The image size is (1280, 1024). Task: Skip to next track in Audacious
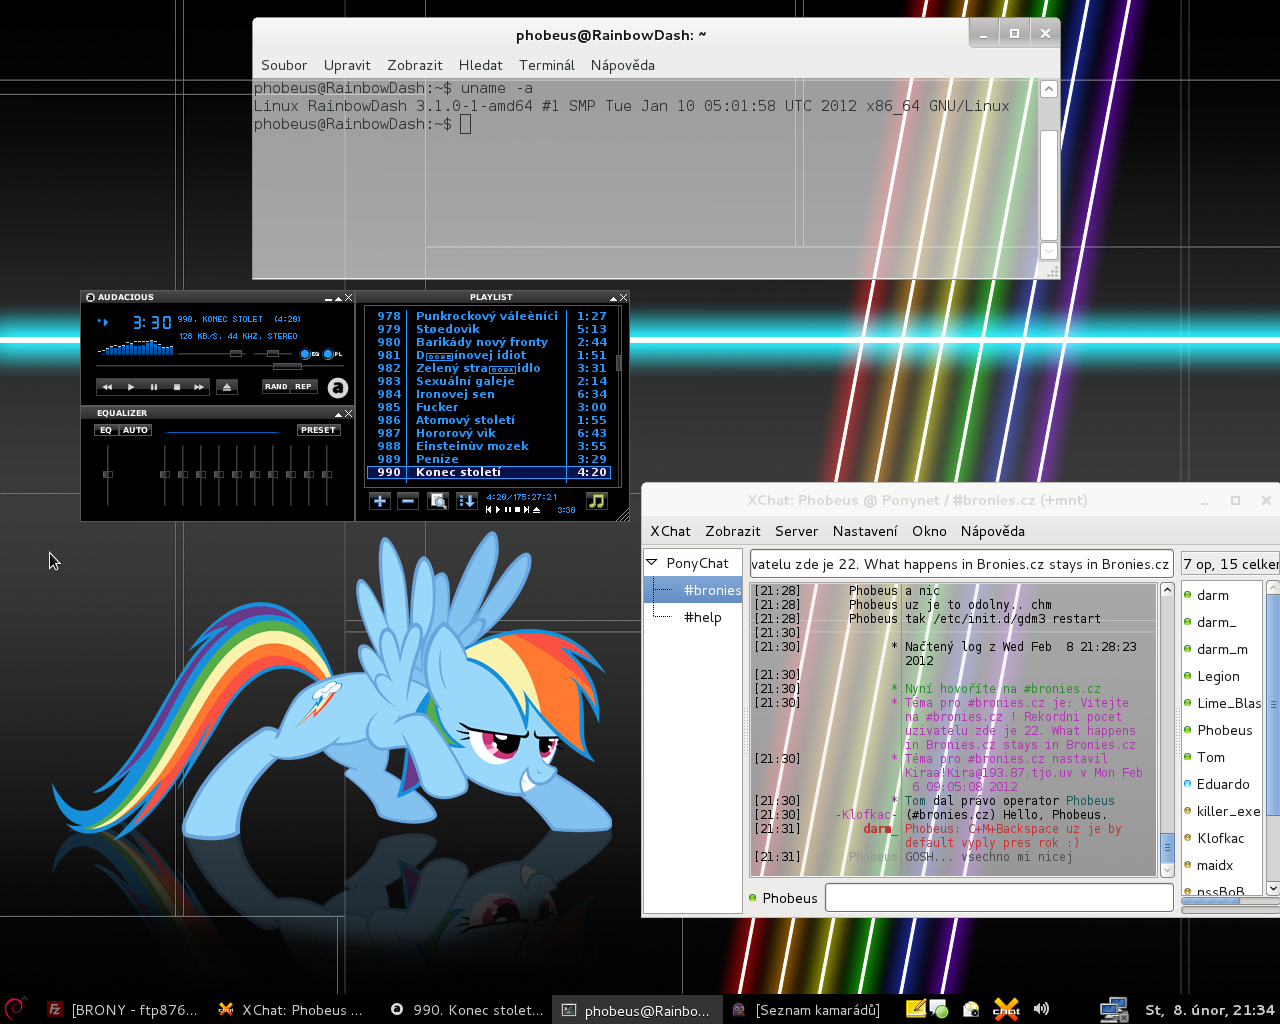click(x=199, y=387)
